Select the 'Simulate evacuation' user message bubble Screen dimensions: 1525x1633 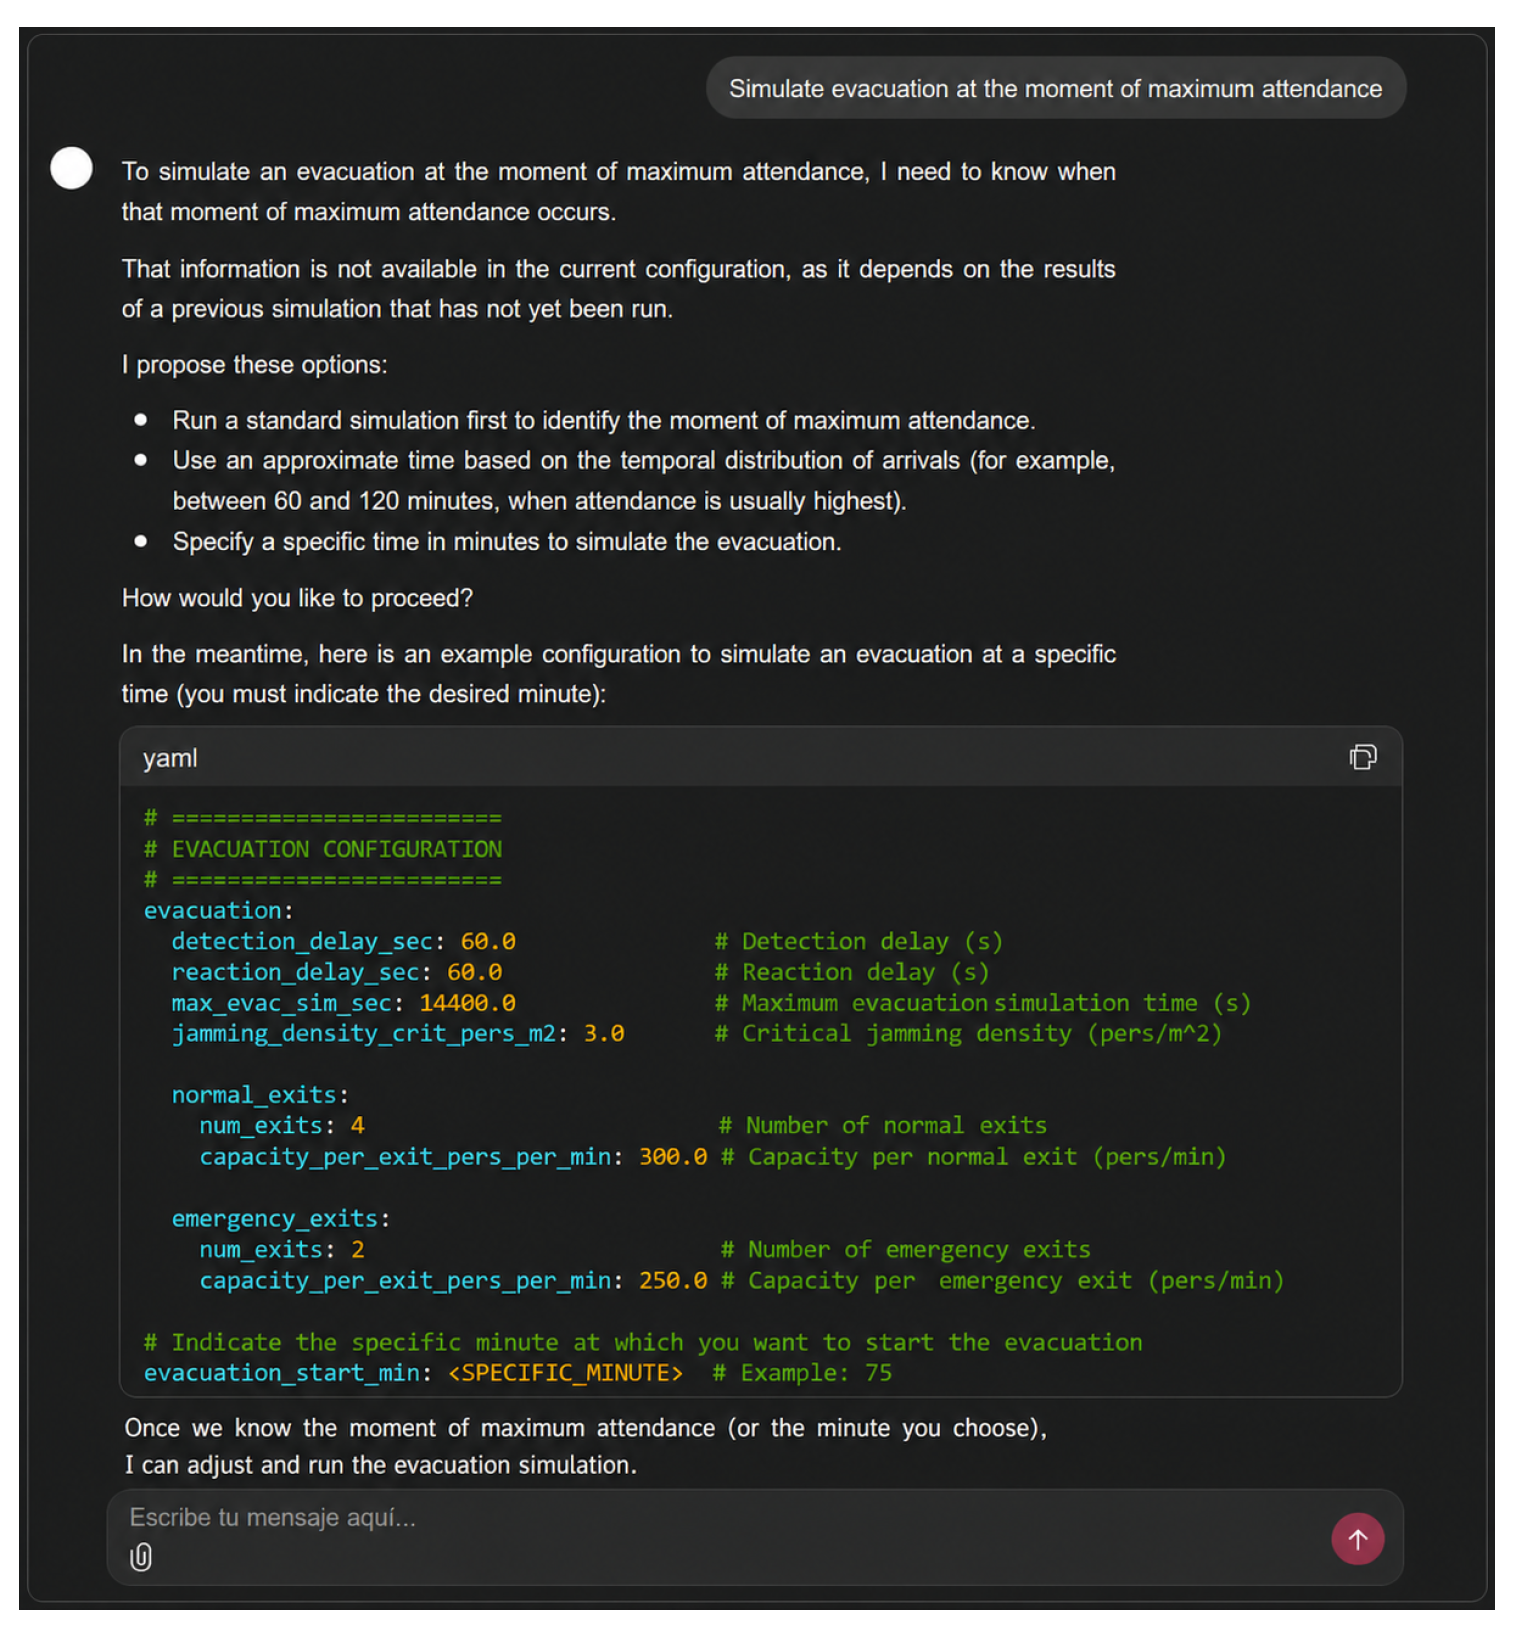click(x=1055, y=89)
